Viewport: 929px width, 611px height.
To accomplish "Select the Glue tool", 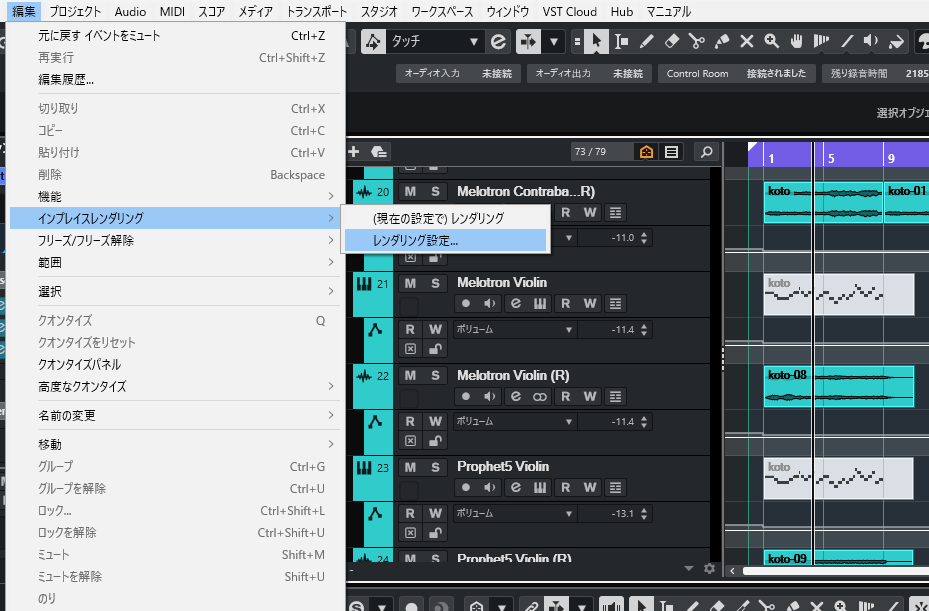I will [722, 41].
